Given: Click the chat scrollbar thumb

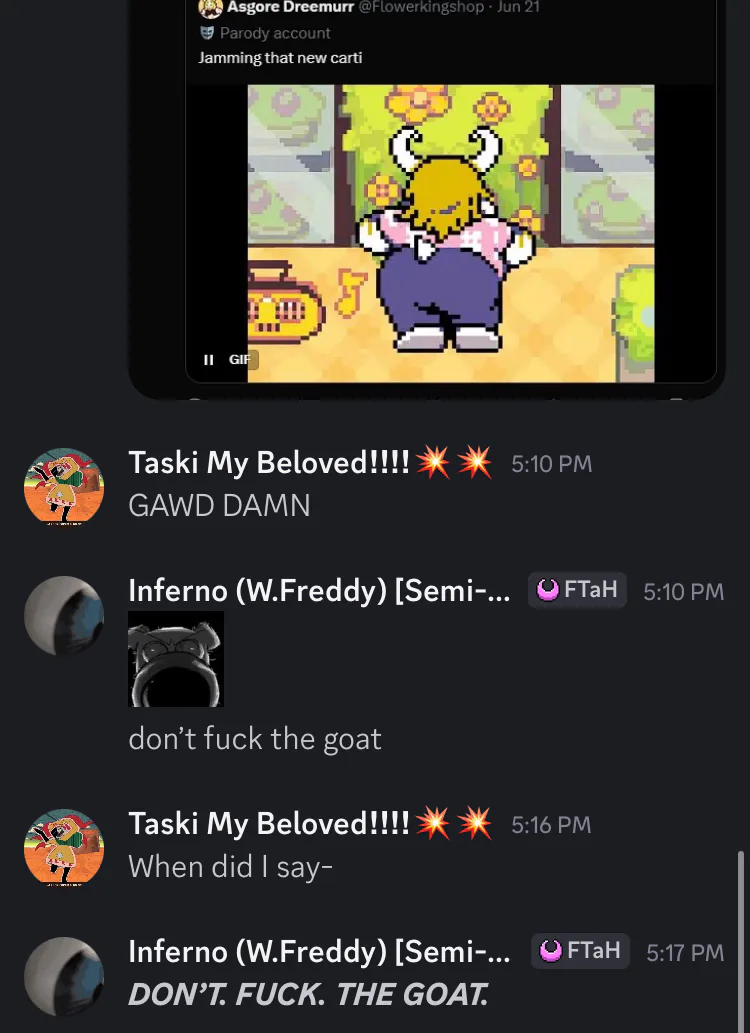Looking at the screenshot, I should pos(741,942).
